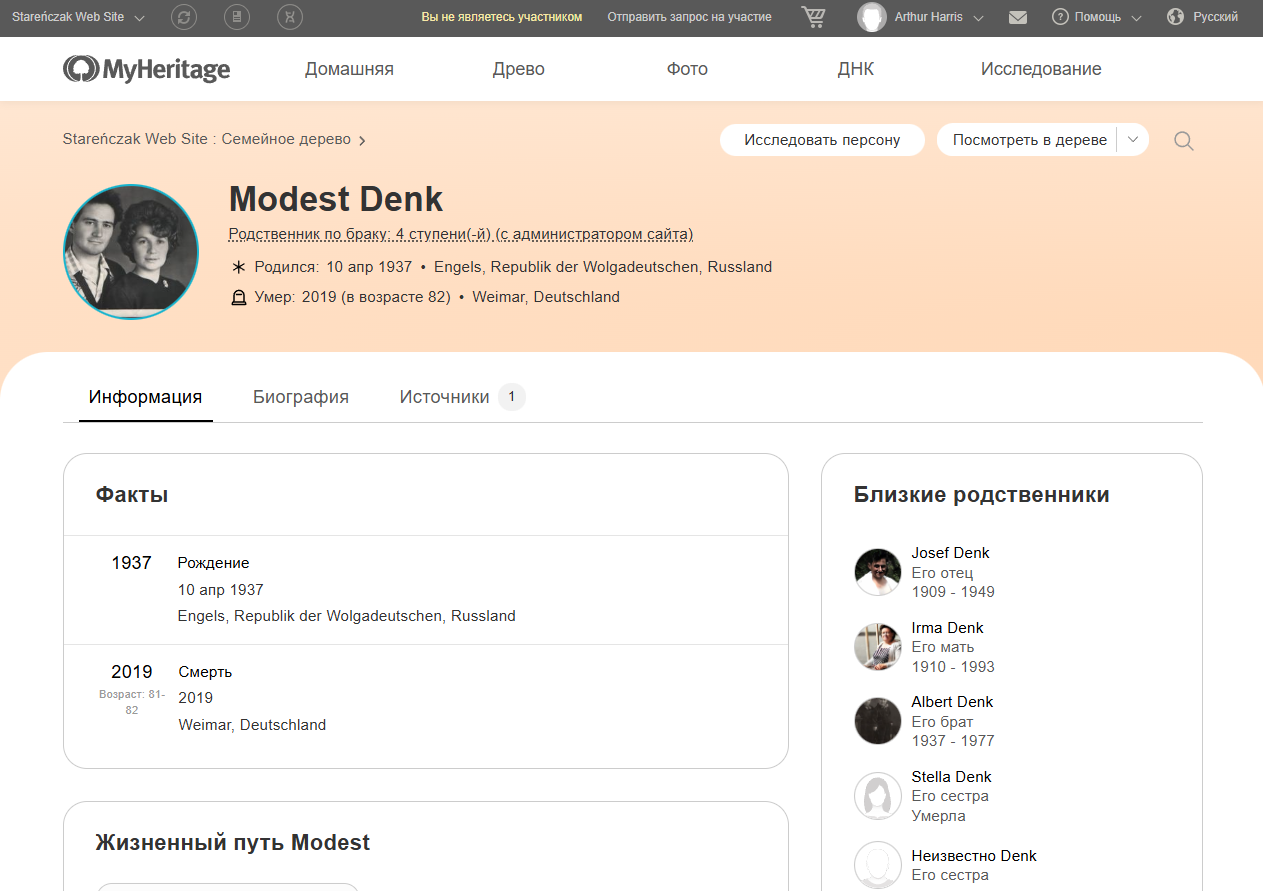
Task: Click the DNA helix icon in top bar
Action: click(290, 17)
